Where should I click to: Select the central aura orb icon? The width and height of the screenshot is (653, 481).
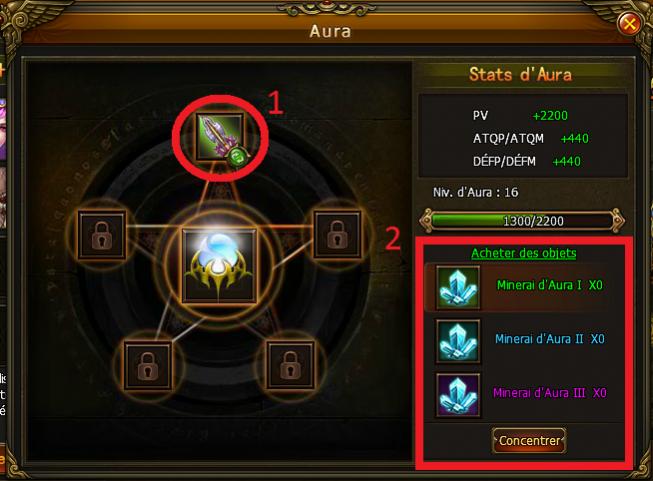[219, 265]
